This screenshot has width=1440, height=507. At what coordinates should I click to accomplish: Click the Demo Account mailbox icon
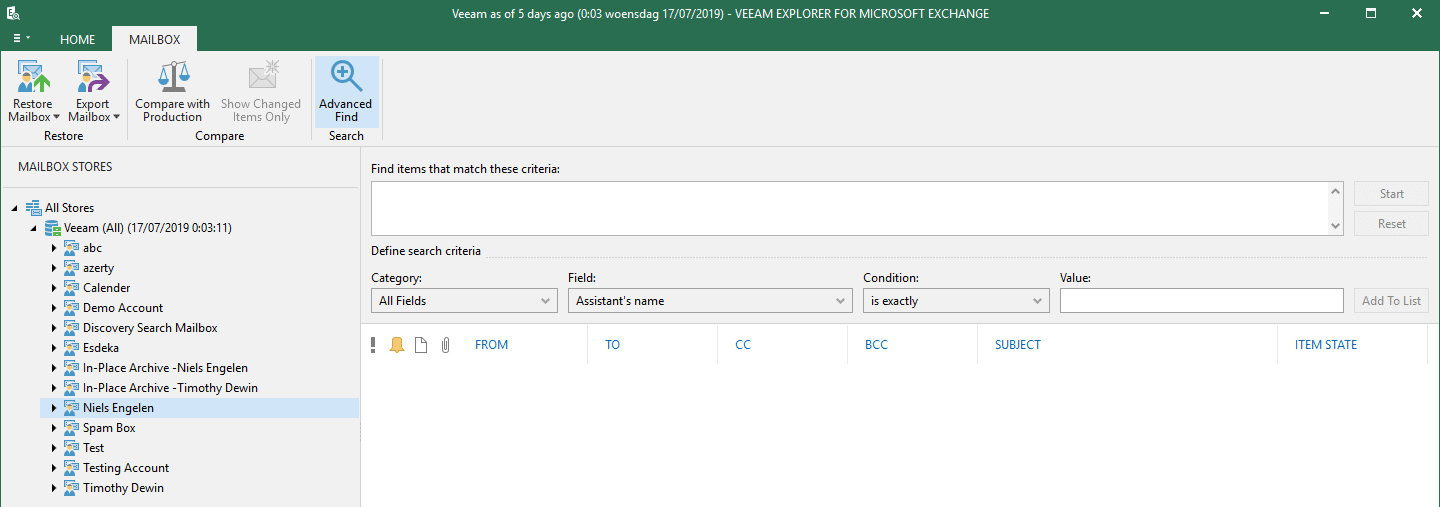pos(71,308)
